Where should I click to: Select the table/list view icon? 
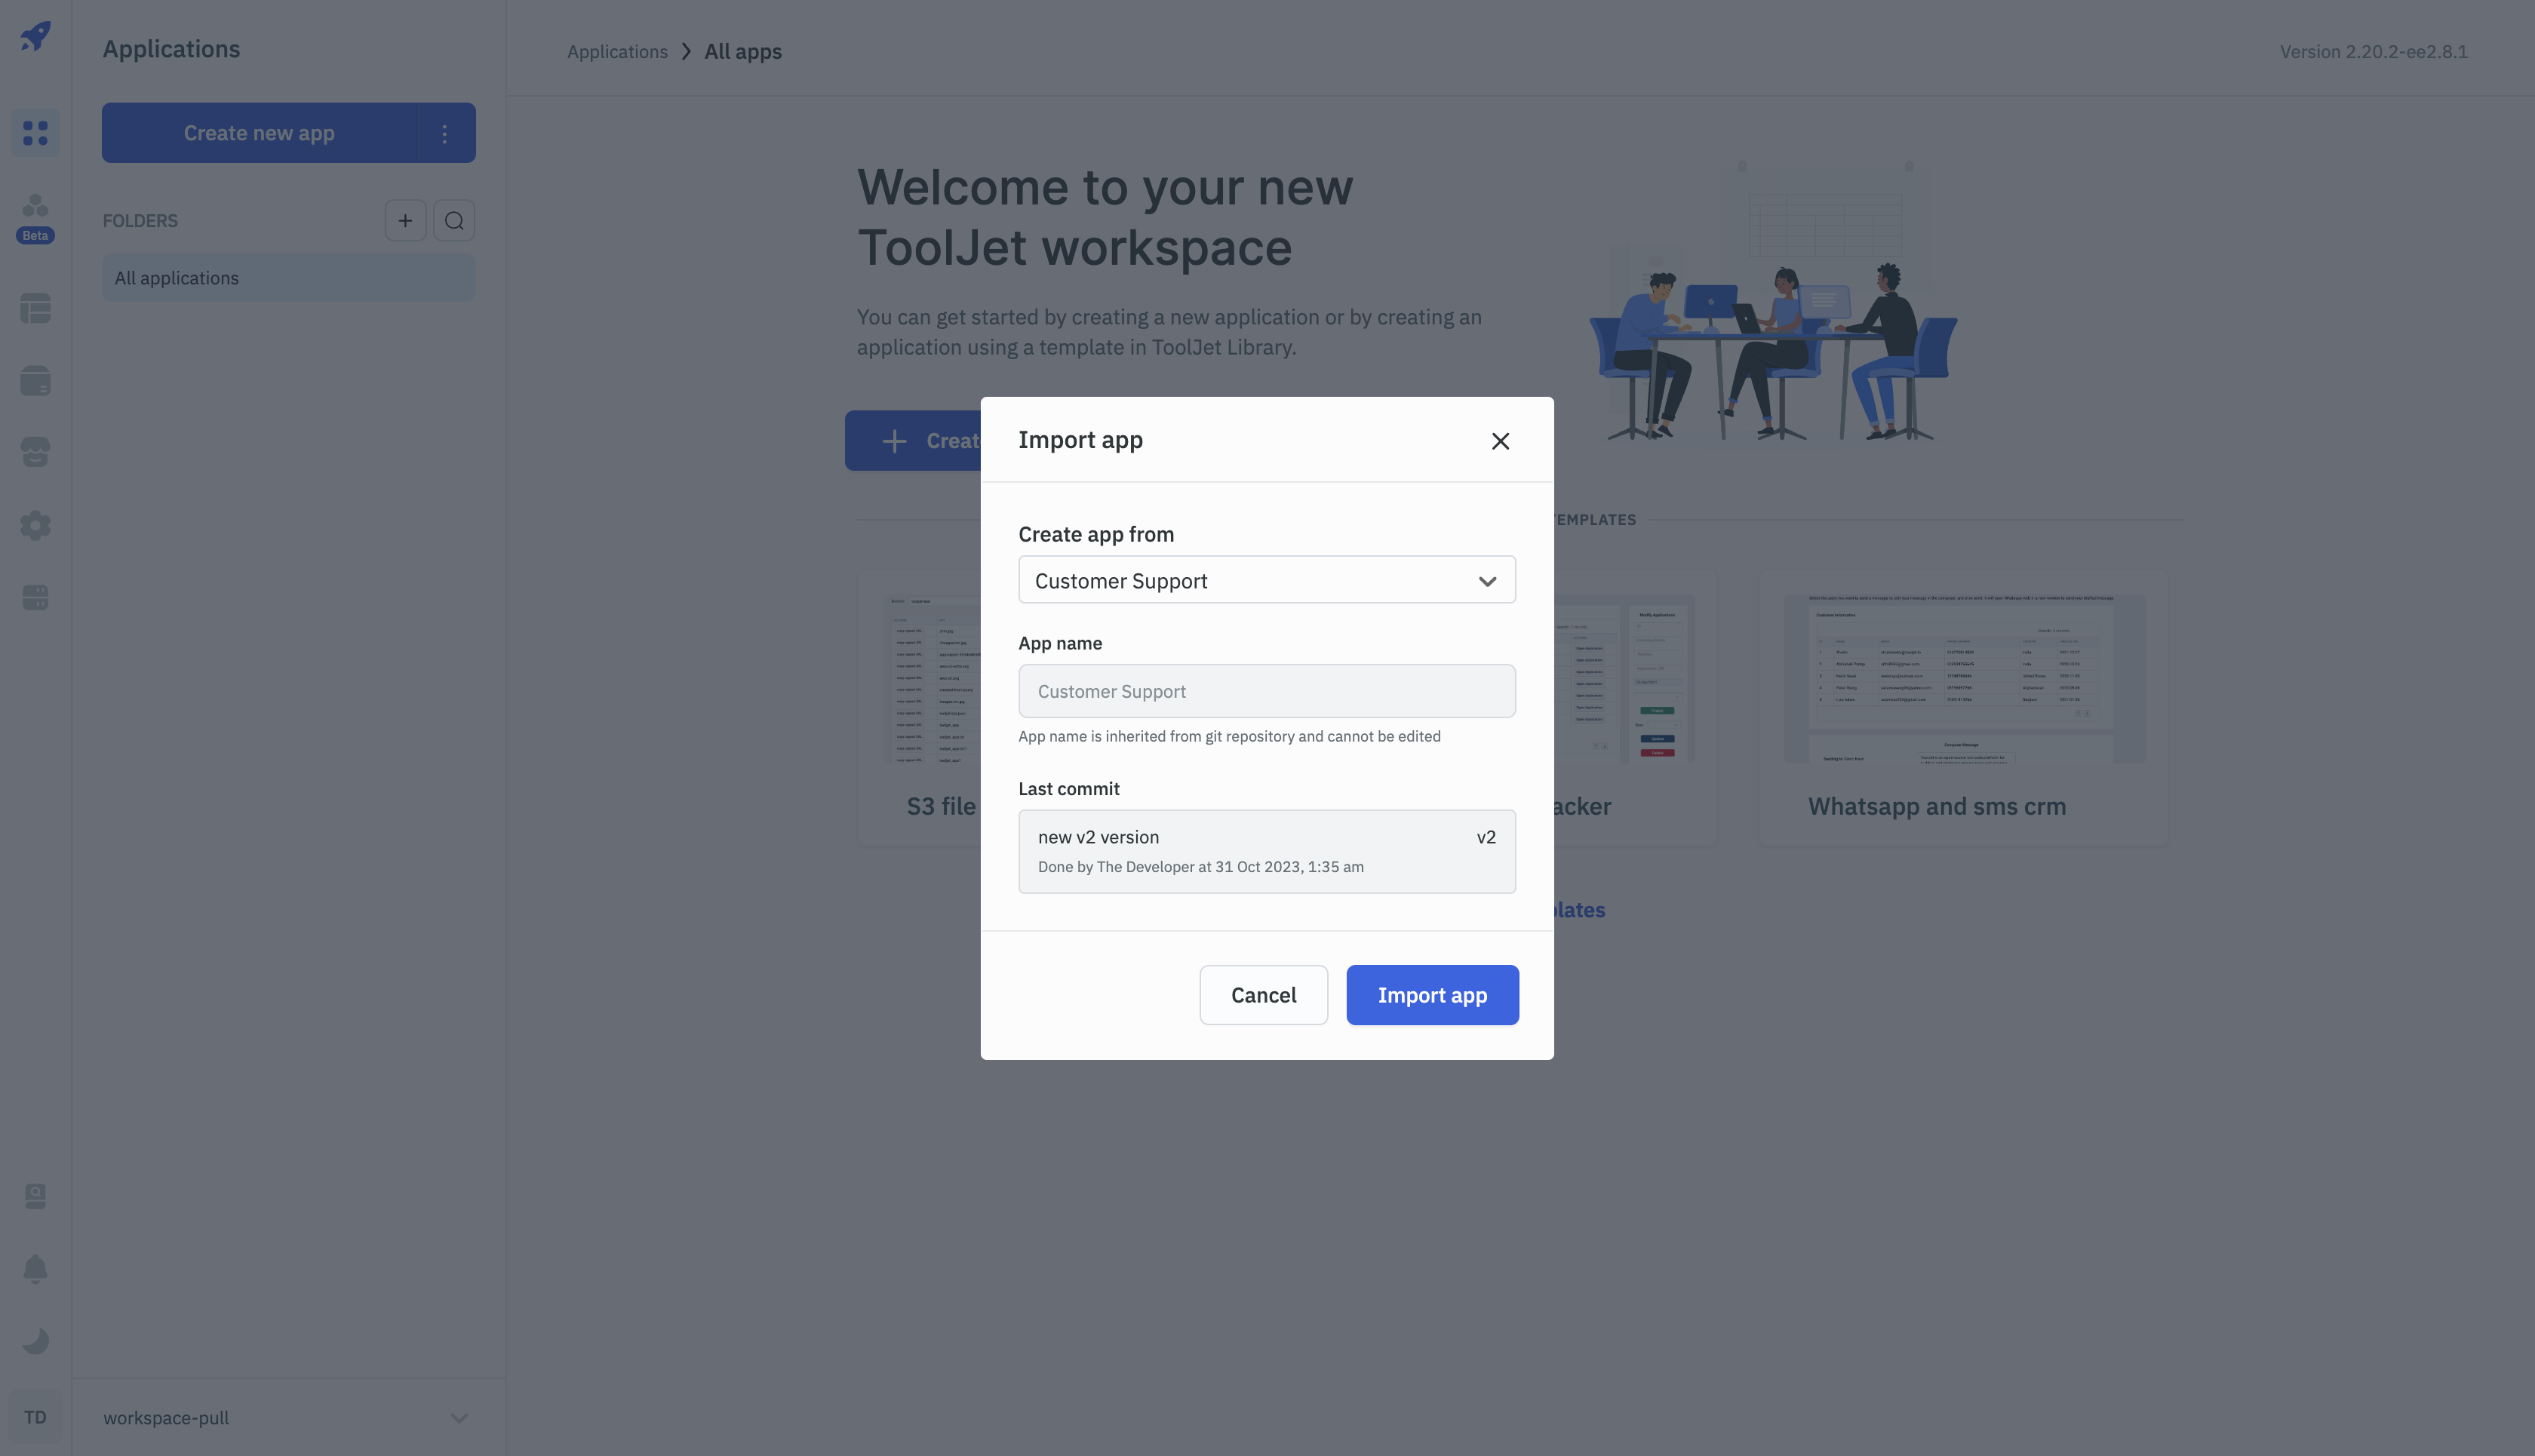(x=35, y=310)
